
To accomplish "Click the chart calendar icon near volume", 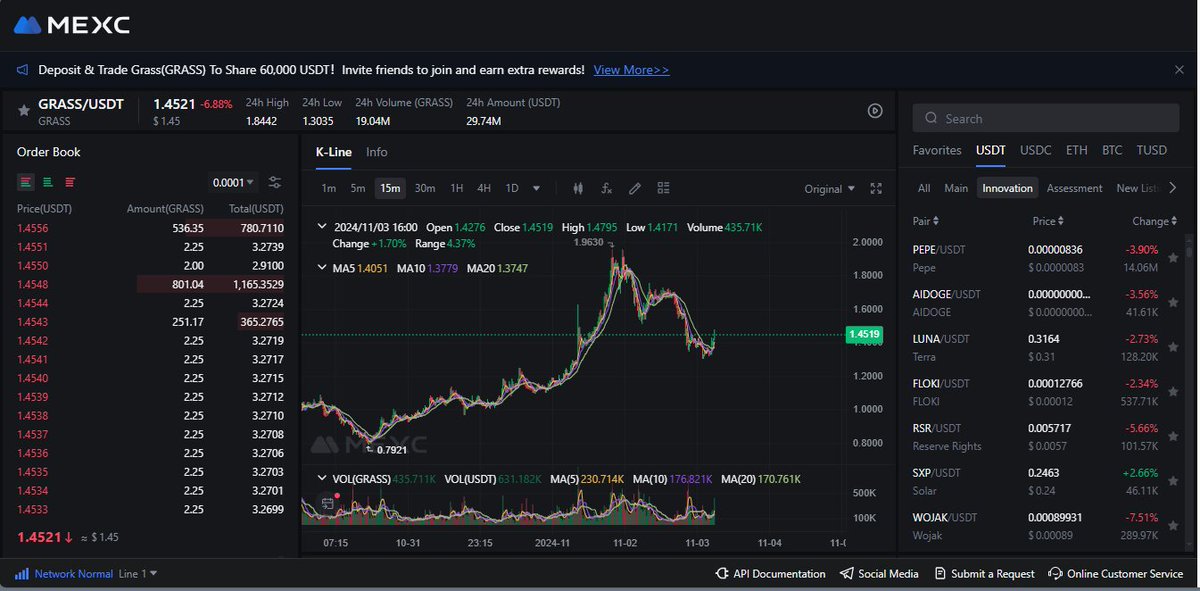I will click(x=327, y=503).
